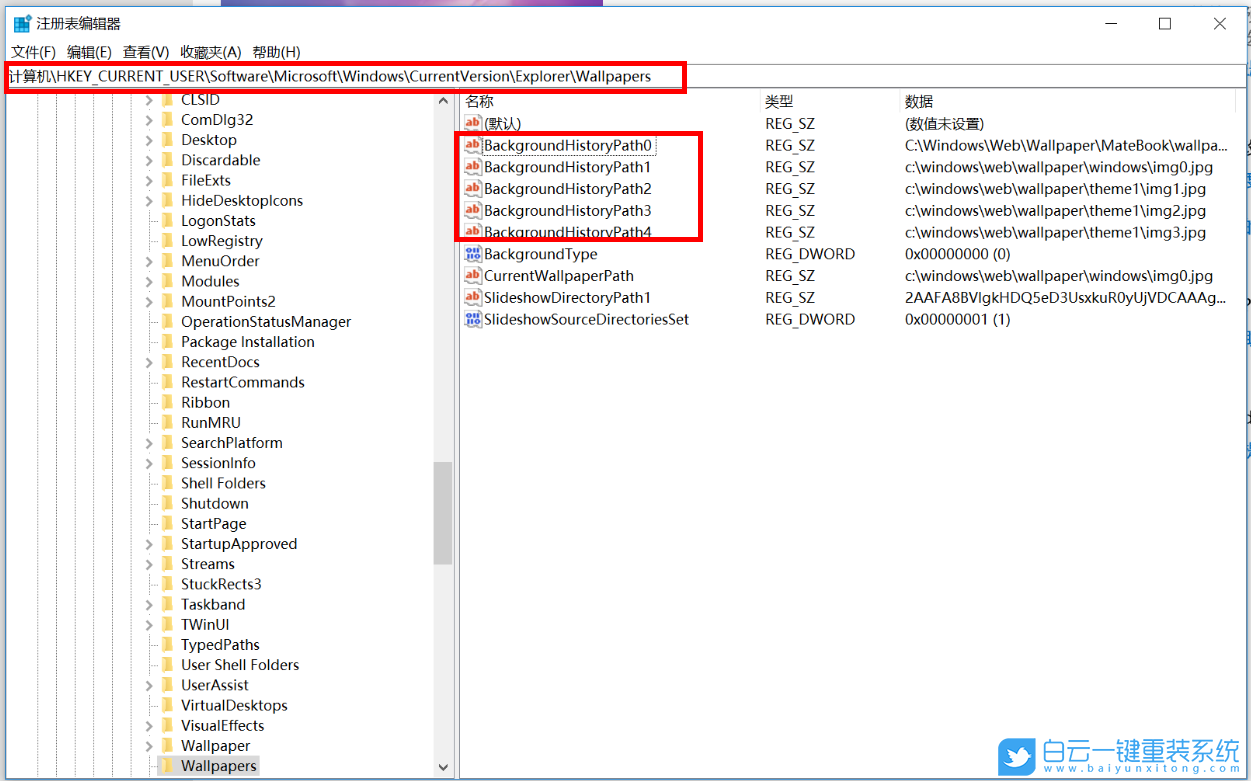Click the 名称 column header
The image size is (1251, 781).
[x=480, y=101]
